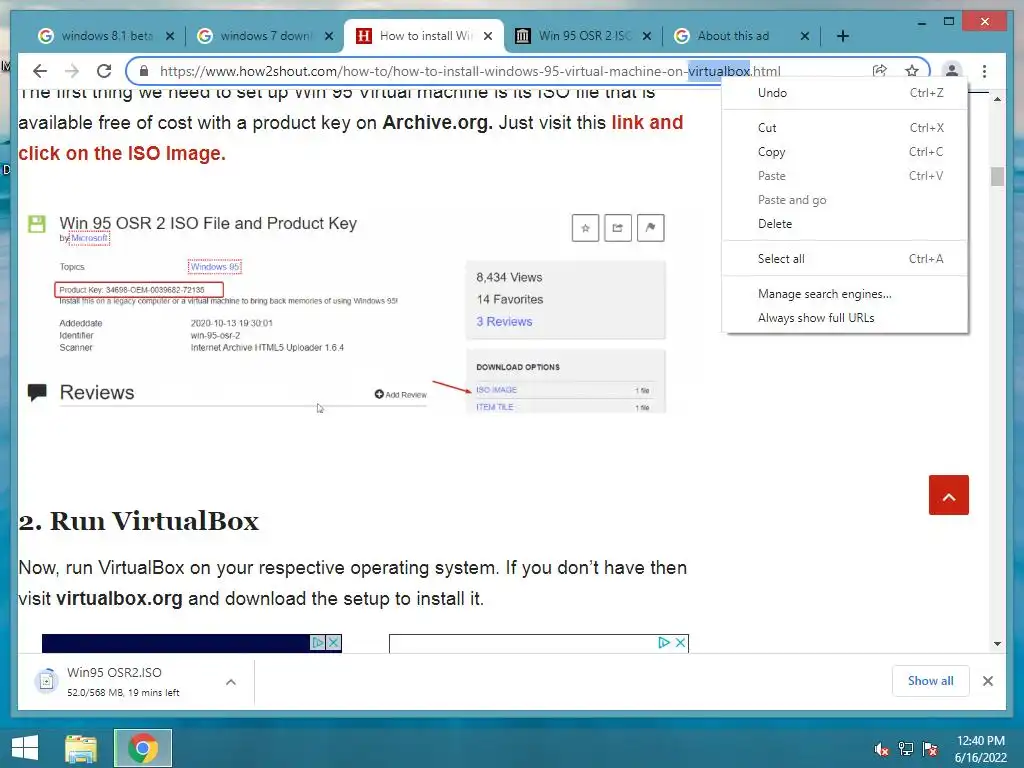The image size is (1024, 768).
Task: Close the 'About this ad' tab
Action: pyautogui.click(x=805, y=36)
